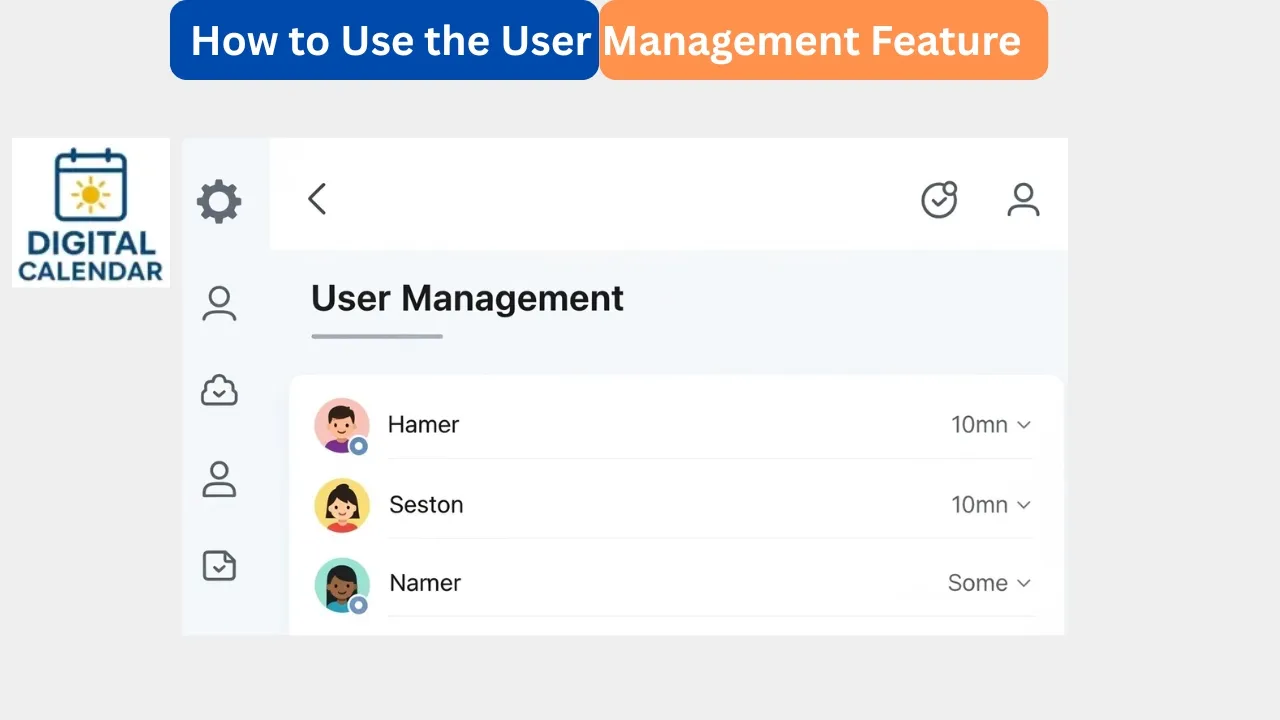Toggle Namer's status indicator badge
Viewport: 1280px width, 720px height.
click(x=357, y=602)
